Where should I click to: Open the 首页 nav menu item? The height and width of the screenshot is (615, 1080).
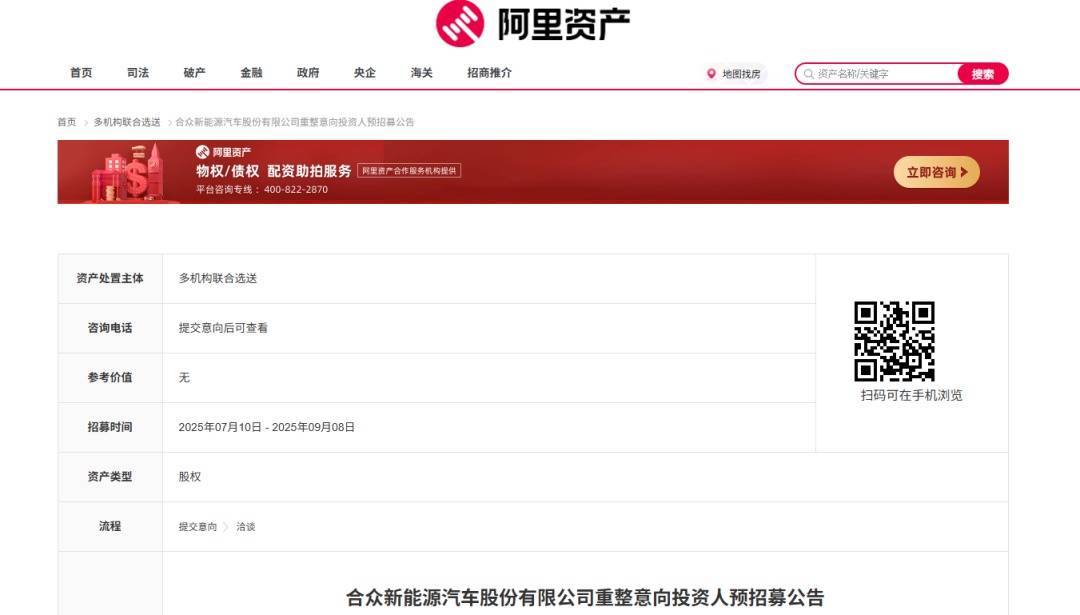(81, 72)
